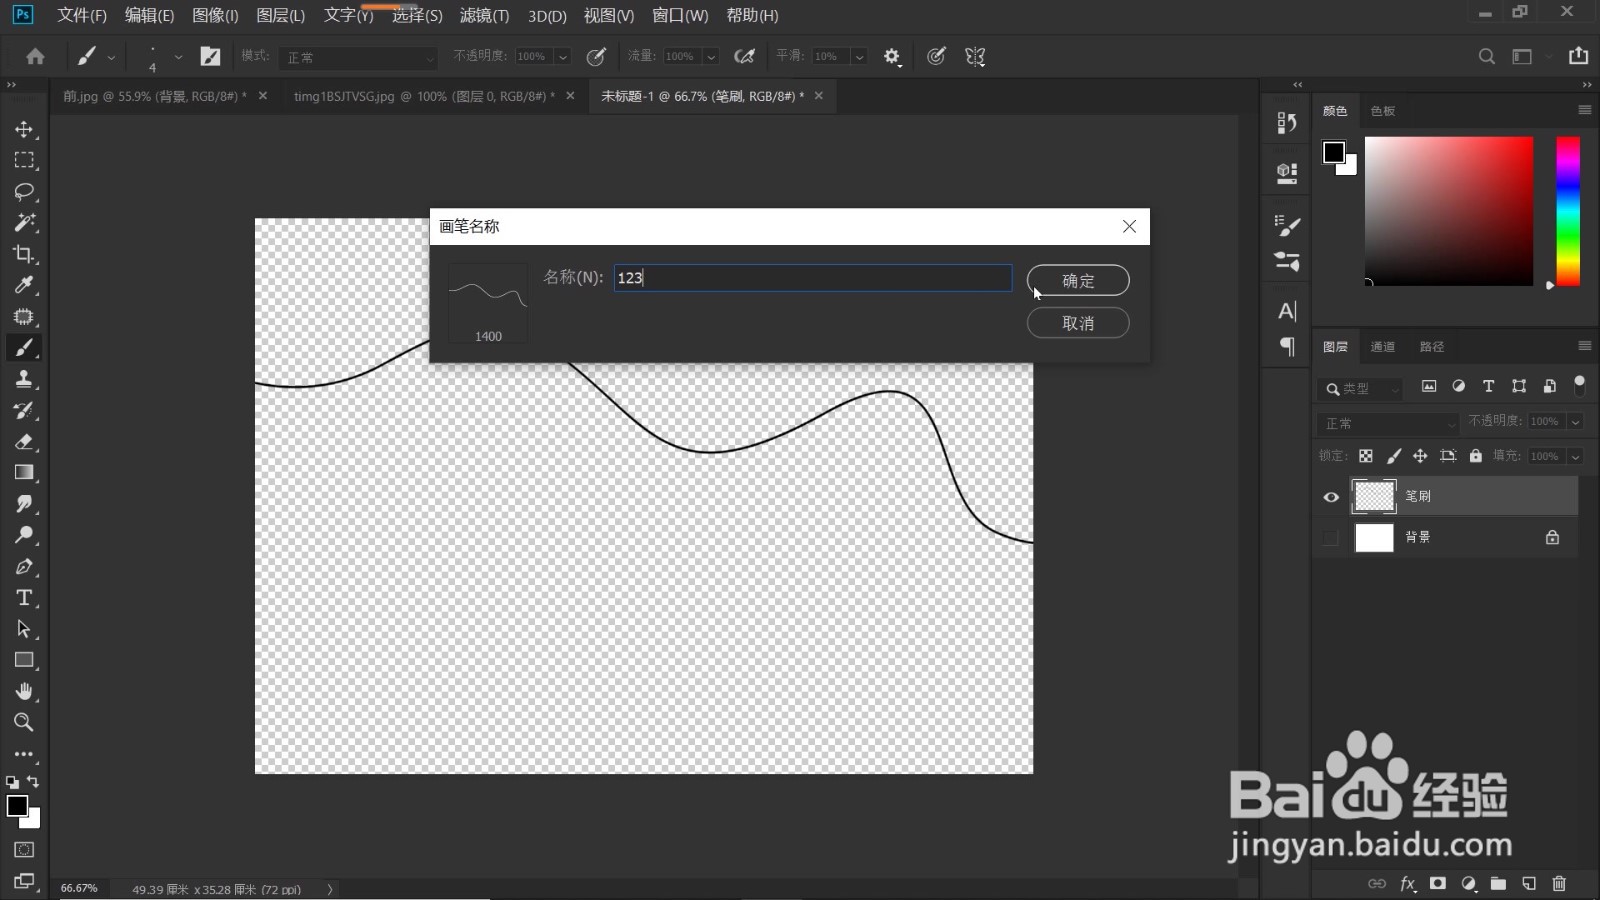Choose the Crop tool

[x=24, y=254]
